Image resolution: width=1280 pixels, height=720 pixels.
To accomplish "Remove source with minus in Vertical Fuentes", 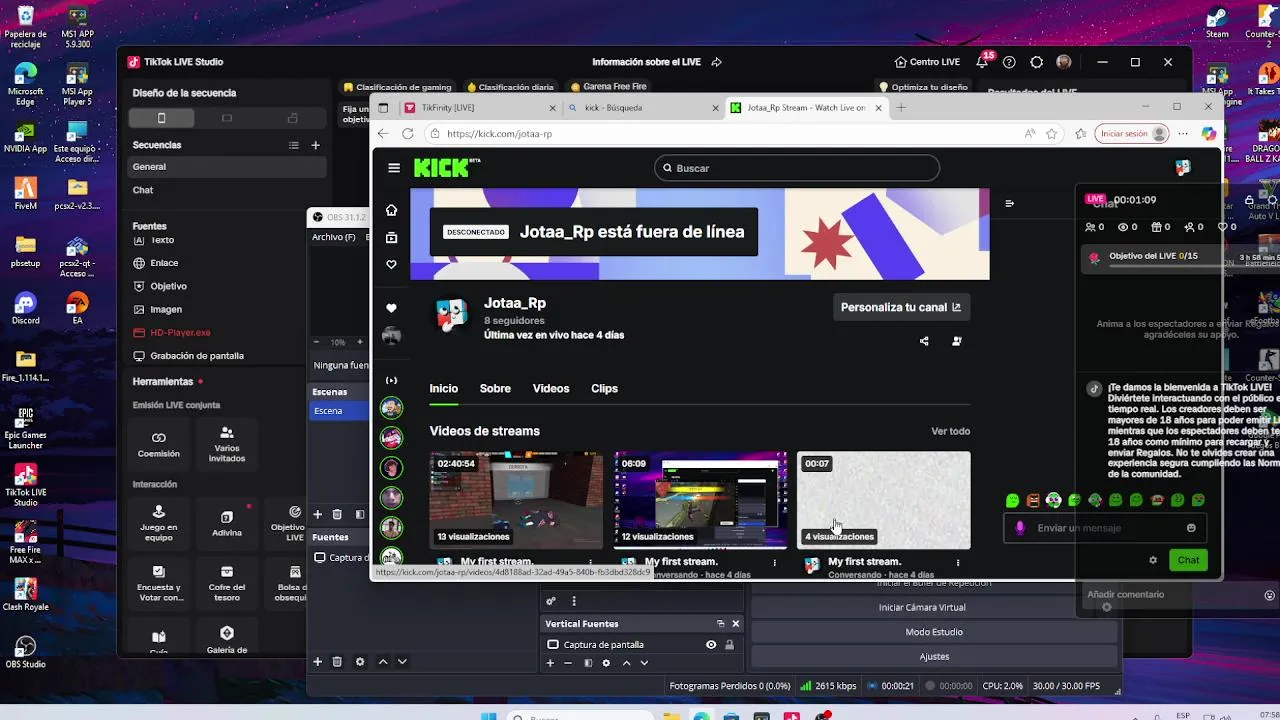I will 568,663.
